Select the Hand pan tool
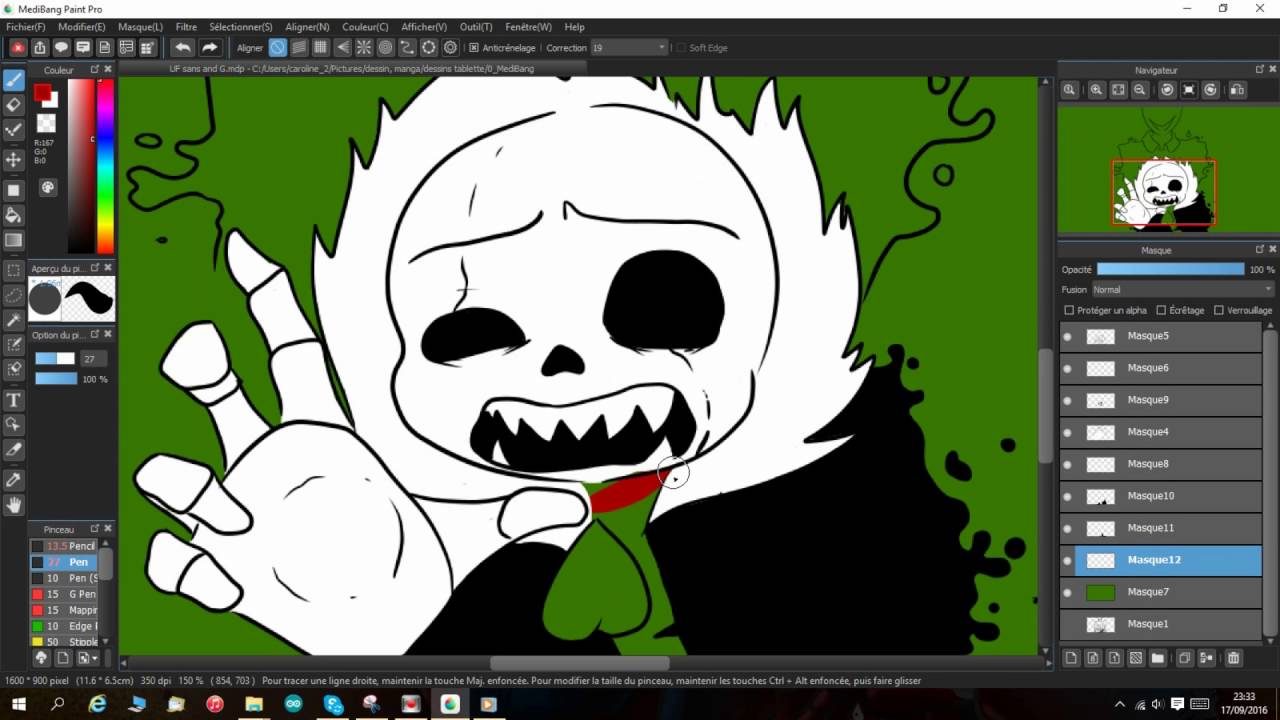Viewport: 1280px width, 720px height. click(14, 505)
